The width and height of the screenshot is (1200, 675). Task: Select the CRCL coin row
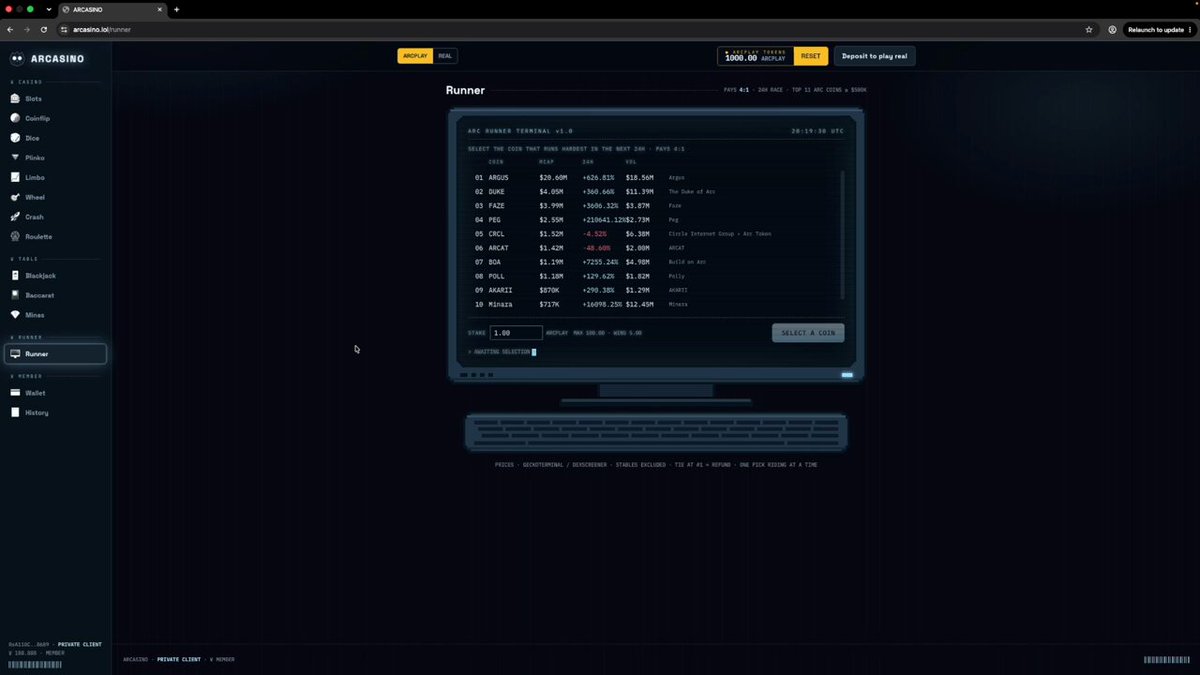point(655,233)
